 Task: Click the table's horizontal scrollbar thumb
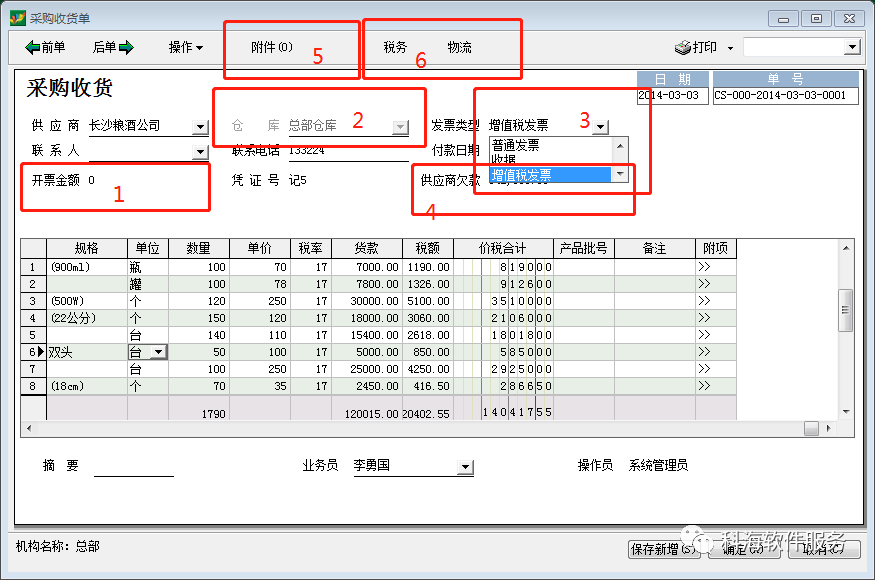(811, 428)
